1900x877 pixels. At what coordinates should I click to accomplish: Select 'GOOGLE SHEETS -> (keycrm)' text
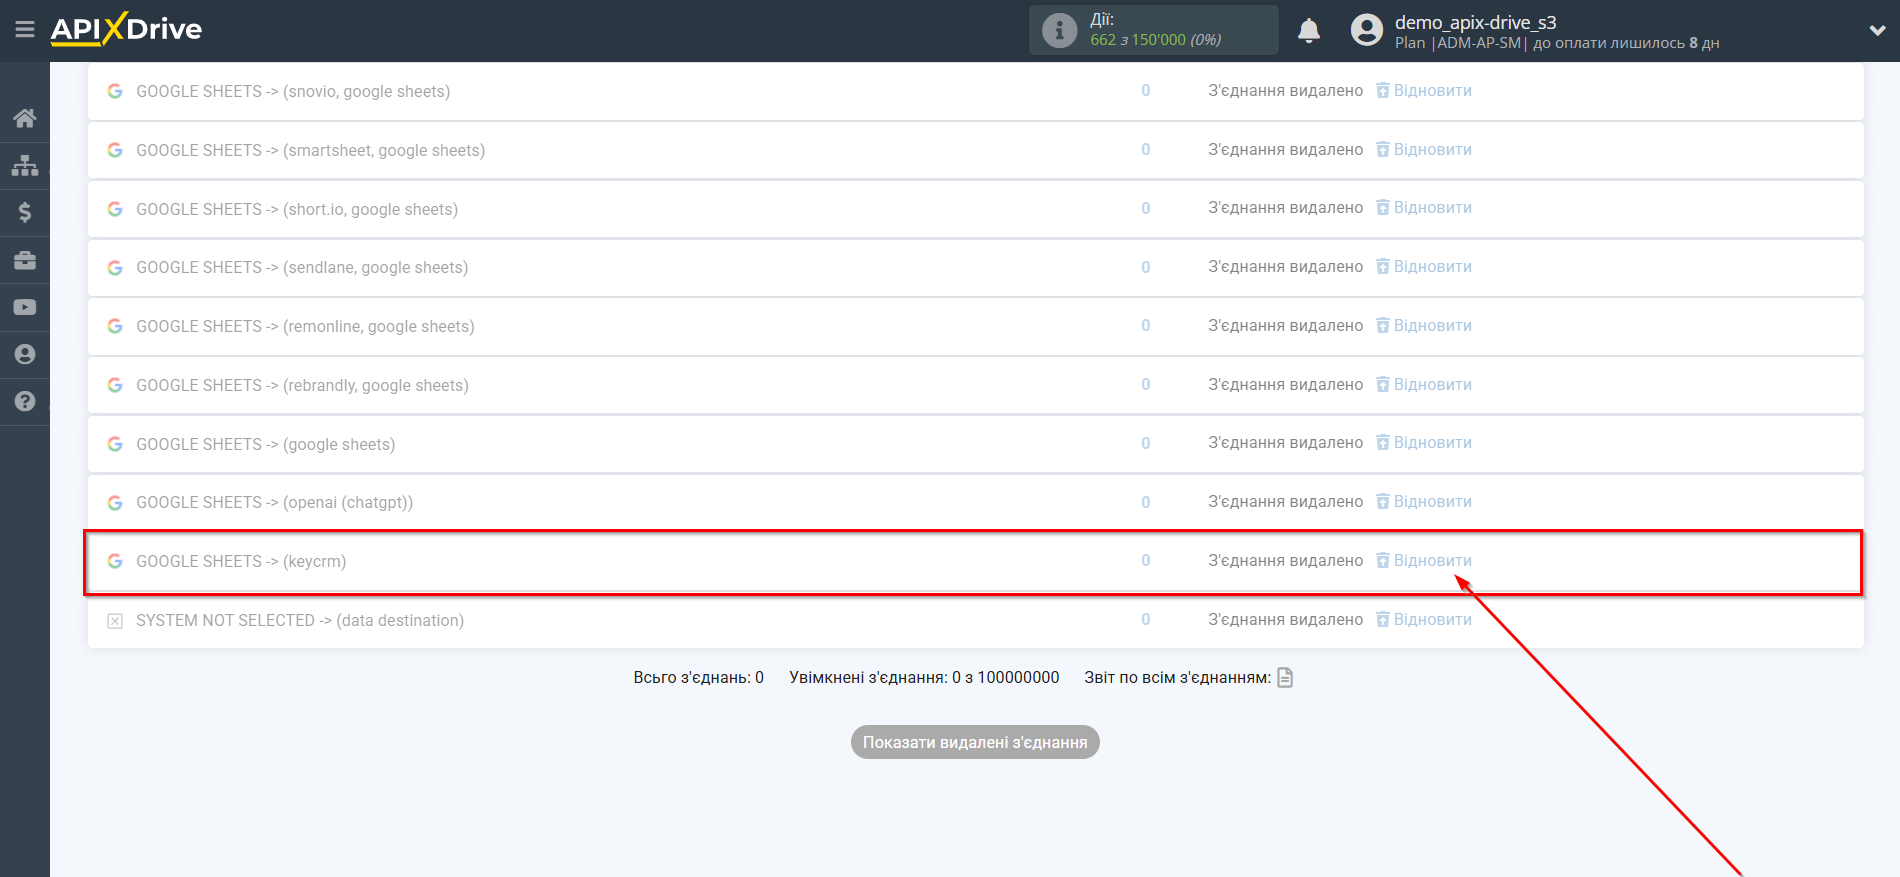click(x=241, y=561)
